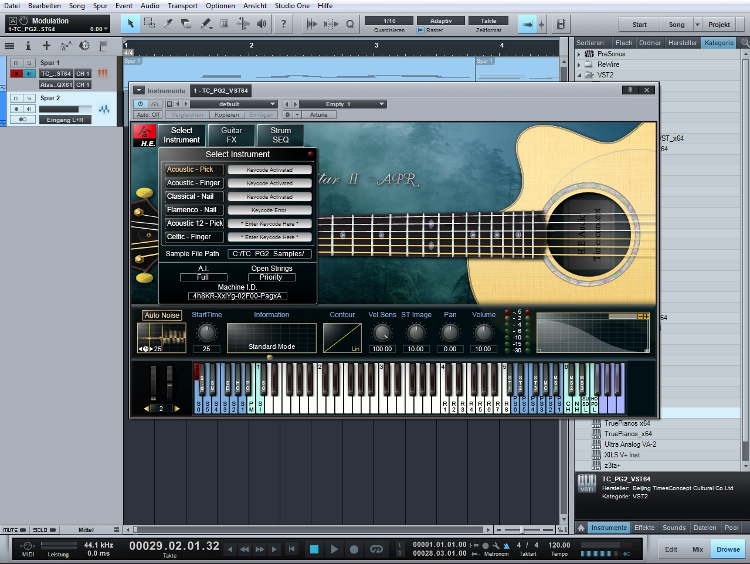This screenshot has width=750, height=564.
Task: Switch to Guitar FX tab
Action: pos(232,135)
